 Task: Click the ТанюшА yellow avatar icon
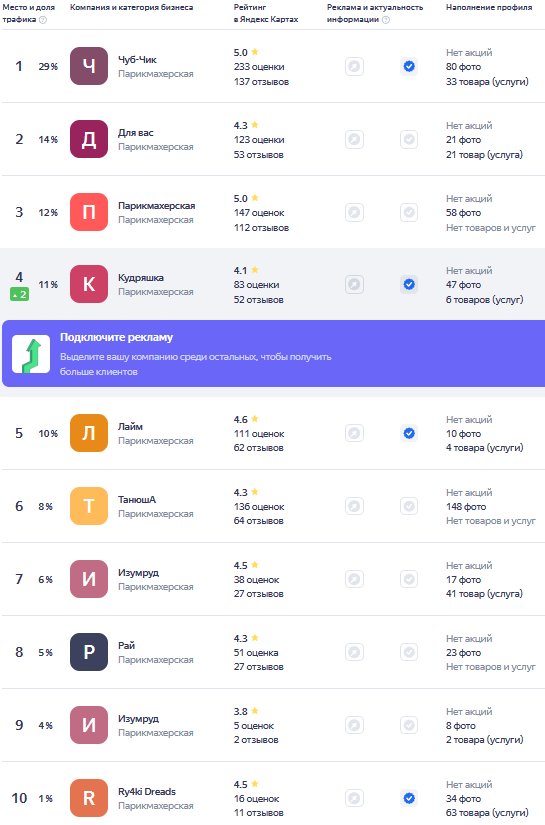tap(89, 506)
